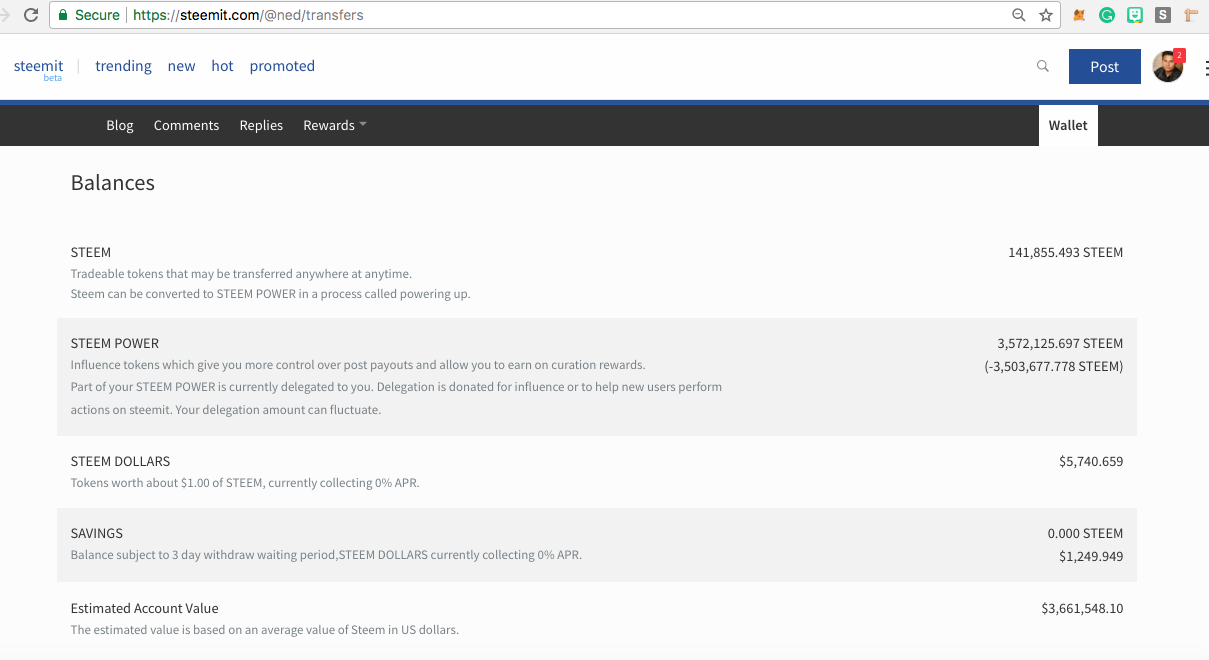
Task: Bookmark this page with the star icon
Action: pyautogui.click(x=1046, y=15)
